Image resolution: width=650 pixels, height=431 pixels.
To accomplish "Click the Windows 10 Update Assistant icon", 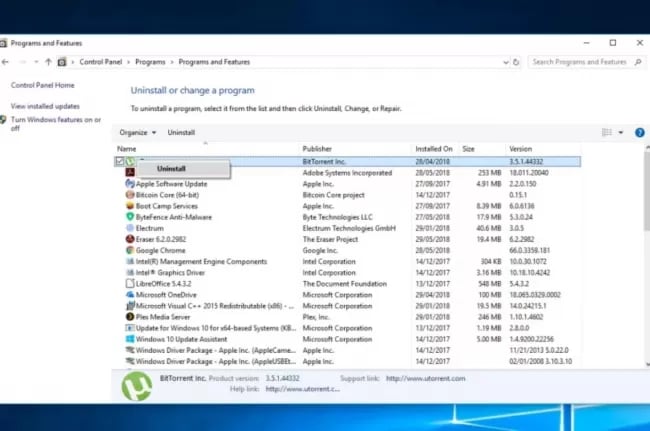I will tap(130, 339).
